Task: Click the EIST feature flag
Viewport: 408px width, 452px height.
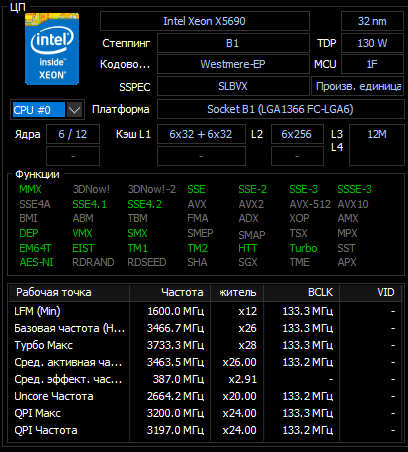Action: pyautogui.click(x=83, y=248)
